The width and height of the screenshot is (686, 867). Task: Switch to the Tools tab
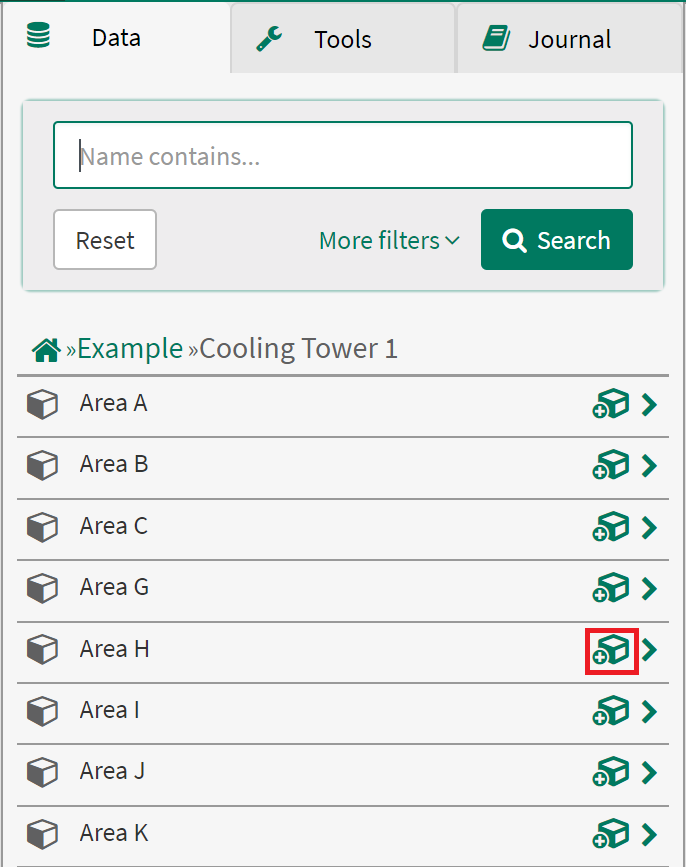pyautogui.click(x=342, y=38)
